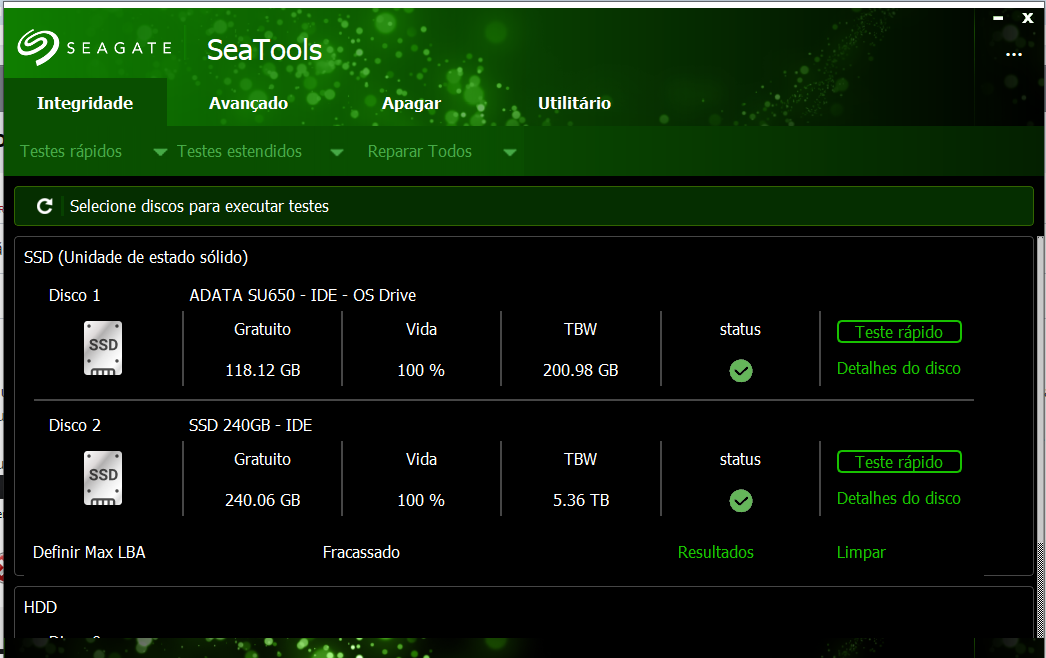The image size is (1046, 658).
Task: Click the 'HDD' section heading
Action: (x=41, y=607)
